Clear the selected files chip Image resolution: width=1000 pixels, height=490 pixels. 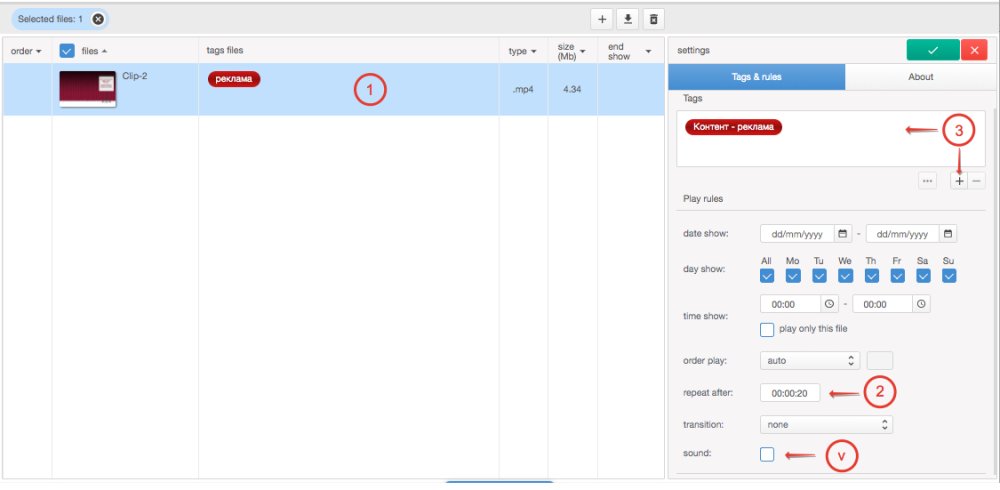tap(98, 19)
